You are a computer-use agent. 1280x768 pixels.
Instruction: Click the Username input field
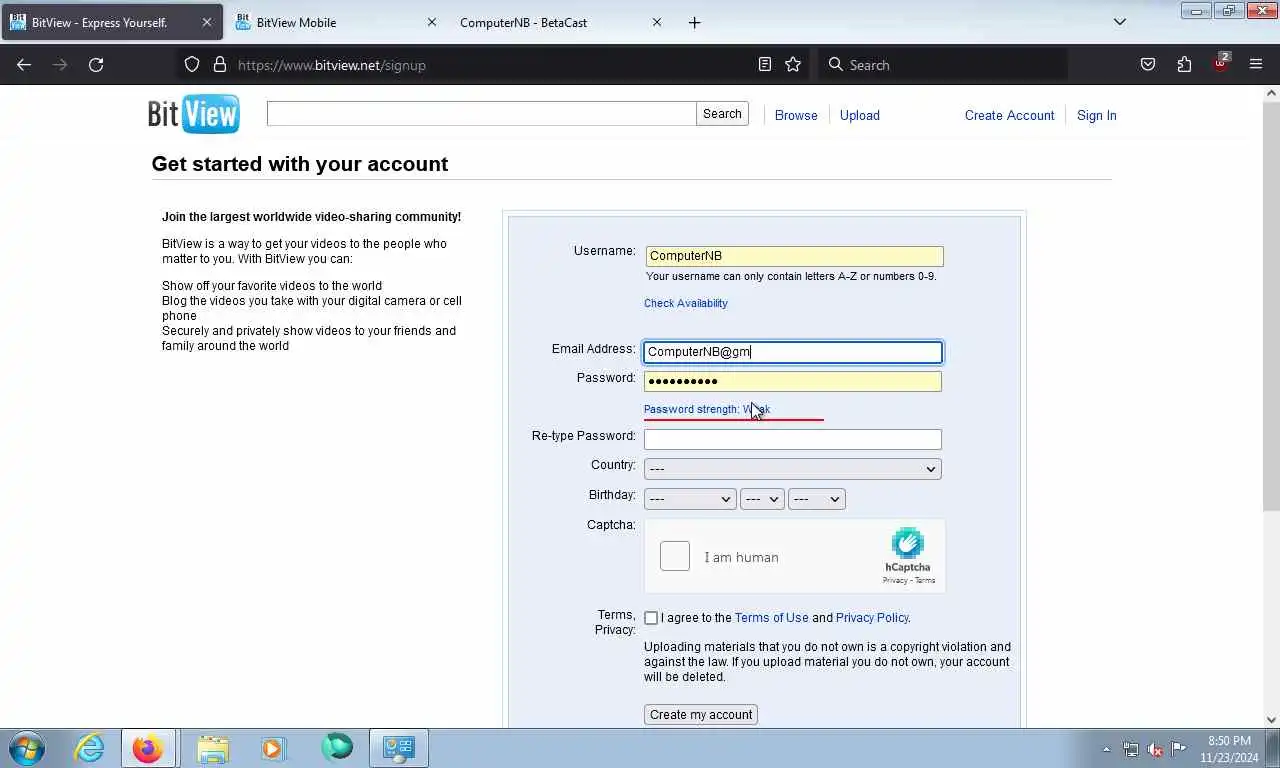(794, 256)
